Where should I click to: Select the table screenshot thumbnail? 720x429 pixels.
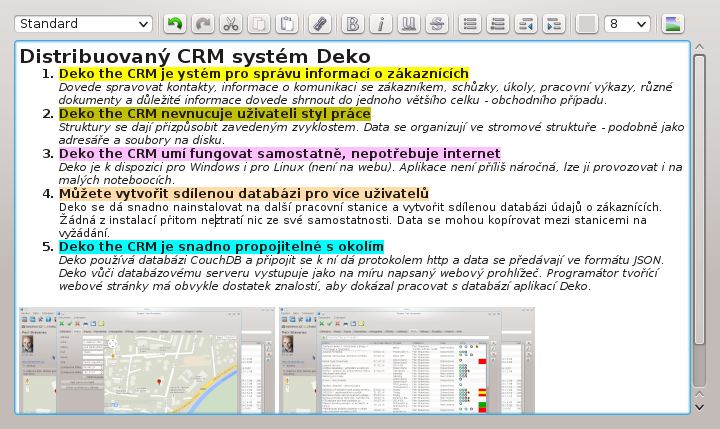point(407,360)
